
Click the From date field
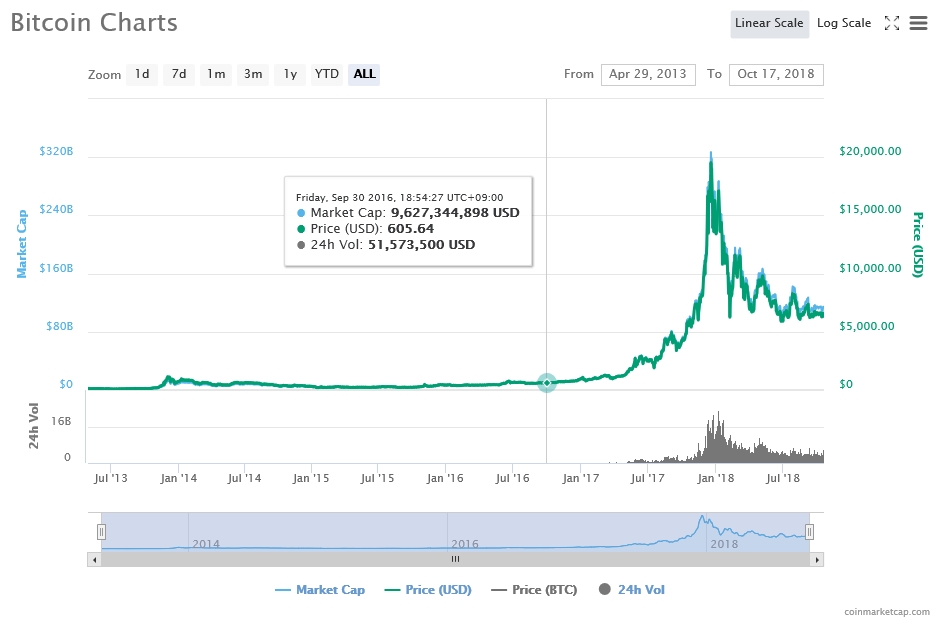648,74
